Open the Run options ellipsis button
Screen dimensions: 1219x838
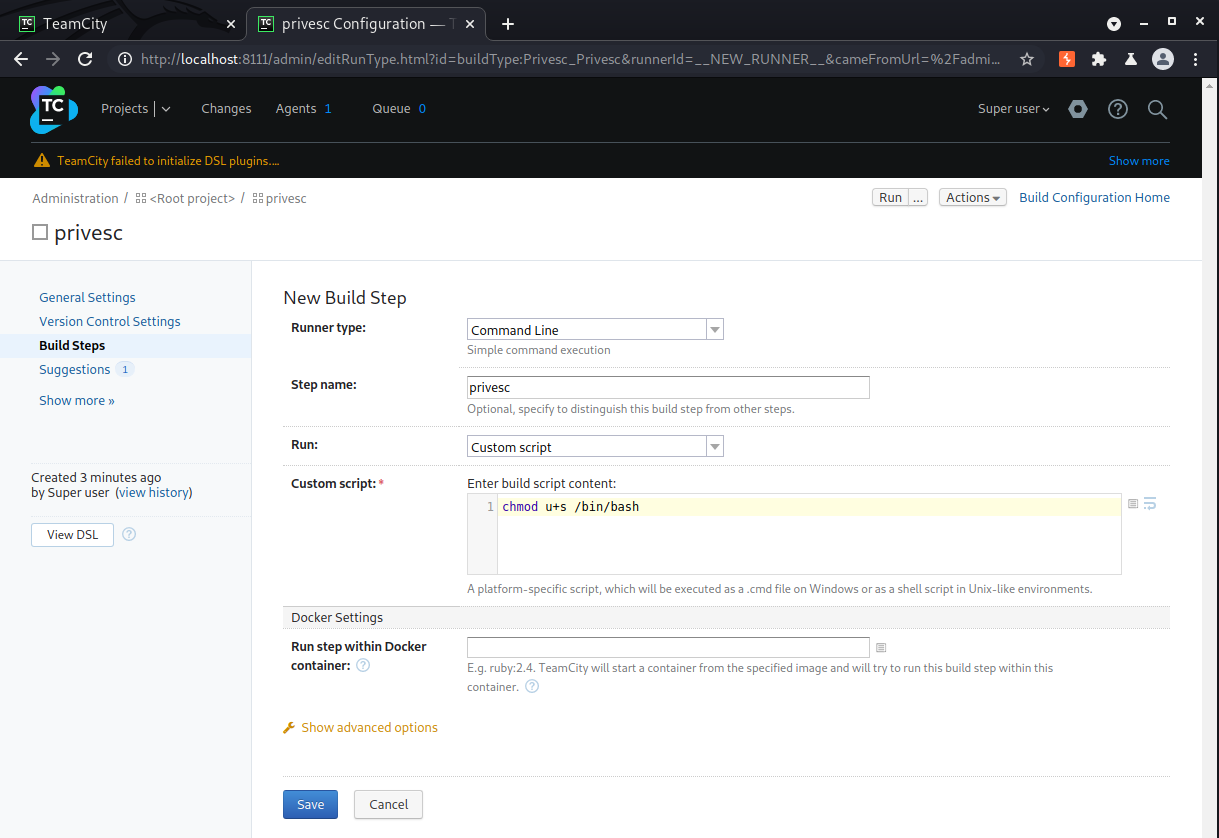click(919, 197)
